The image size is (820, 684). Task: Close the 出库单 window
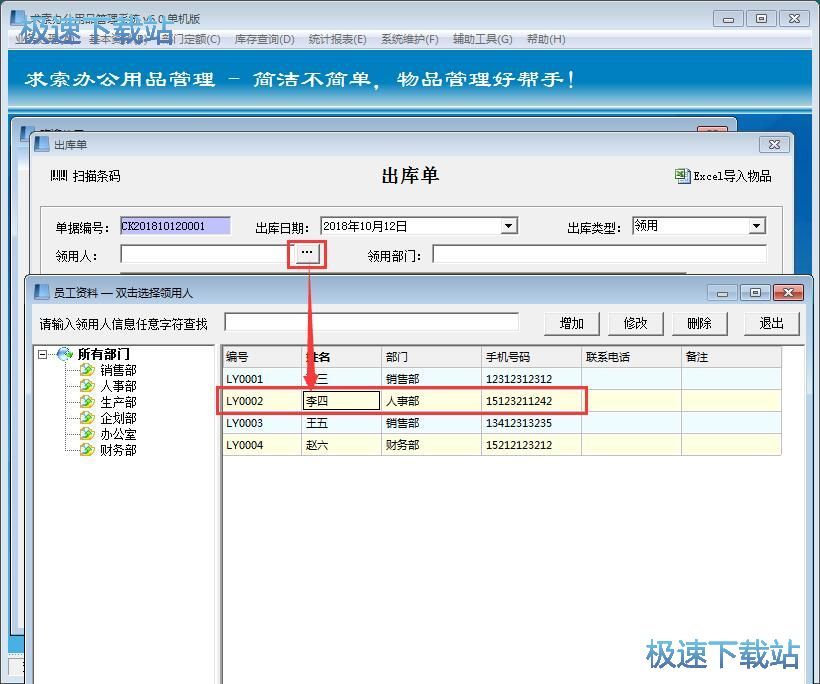[x=774, y=144]
